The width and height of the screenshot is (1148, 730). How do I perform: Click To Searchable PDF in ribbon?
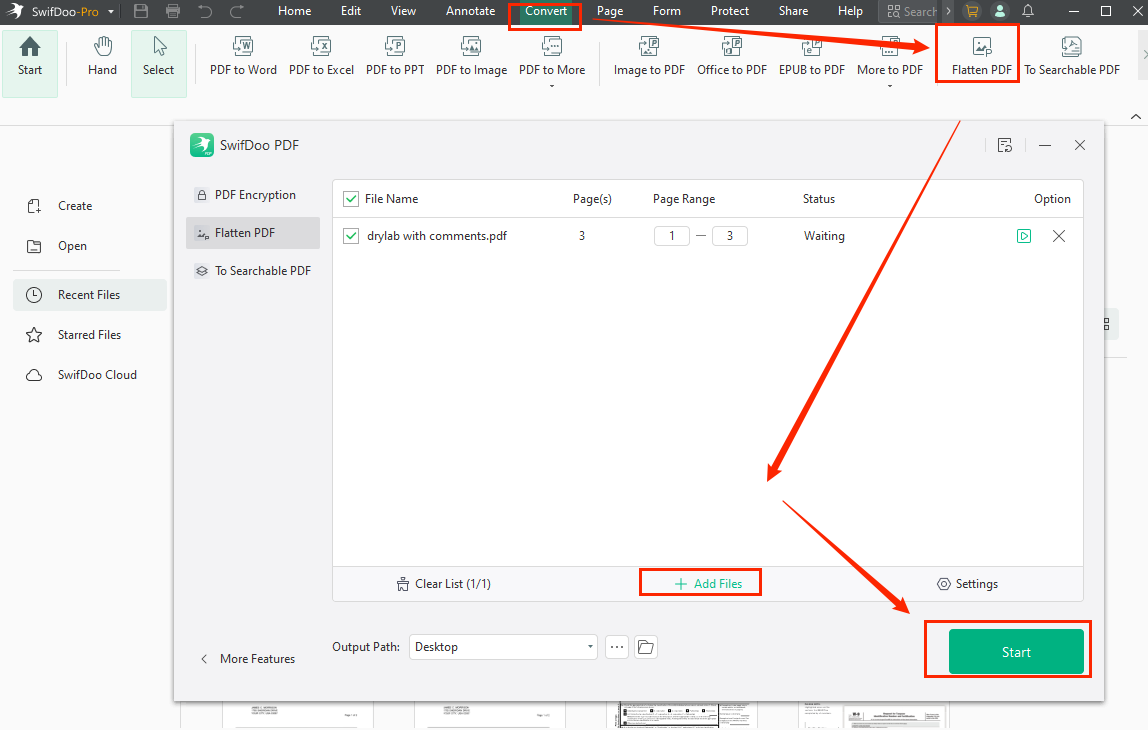[x=1072, y=57]
